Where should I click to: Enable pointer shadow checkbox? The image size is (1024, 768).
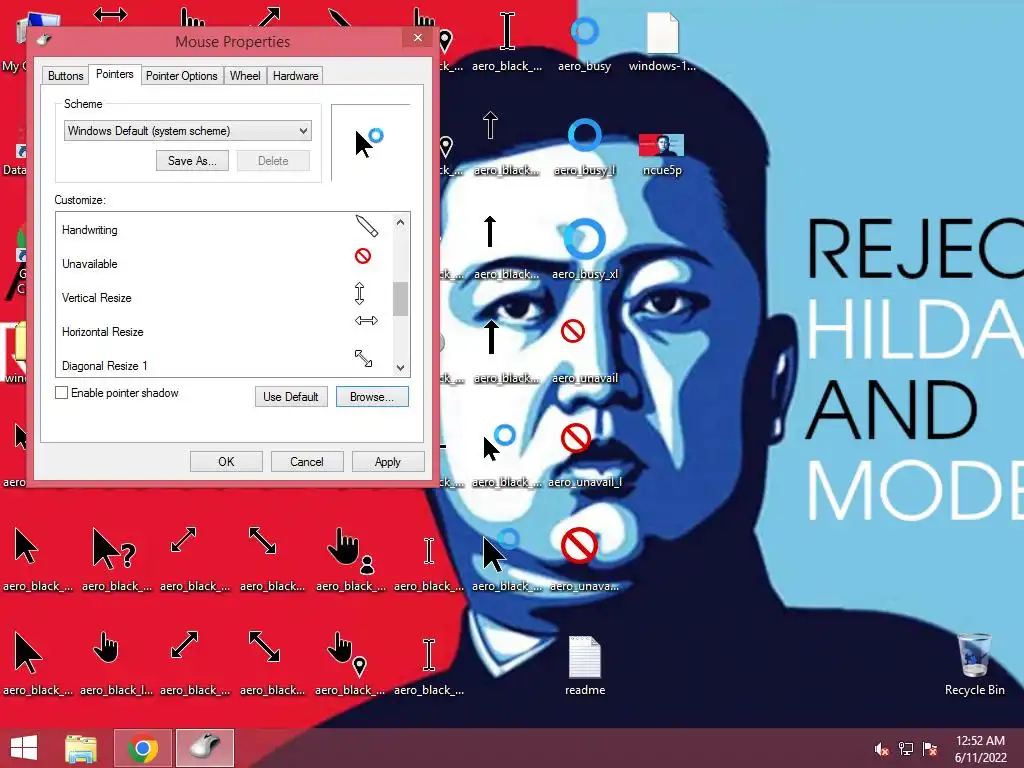[x=61, y=392]
